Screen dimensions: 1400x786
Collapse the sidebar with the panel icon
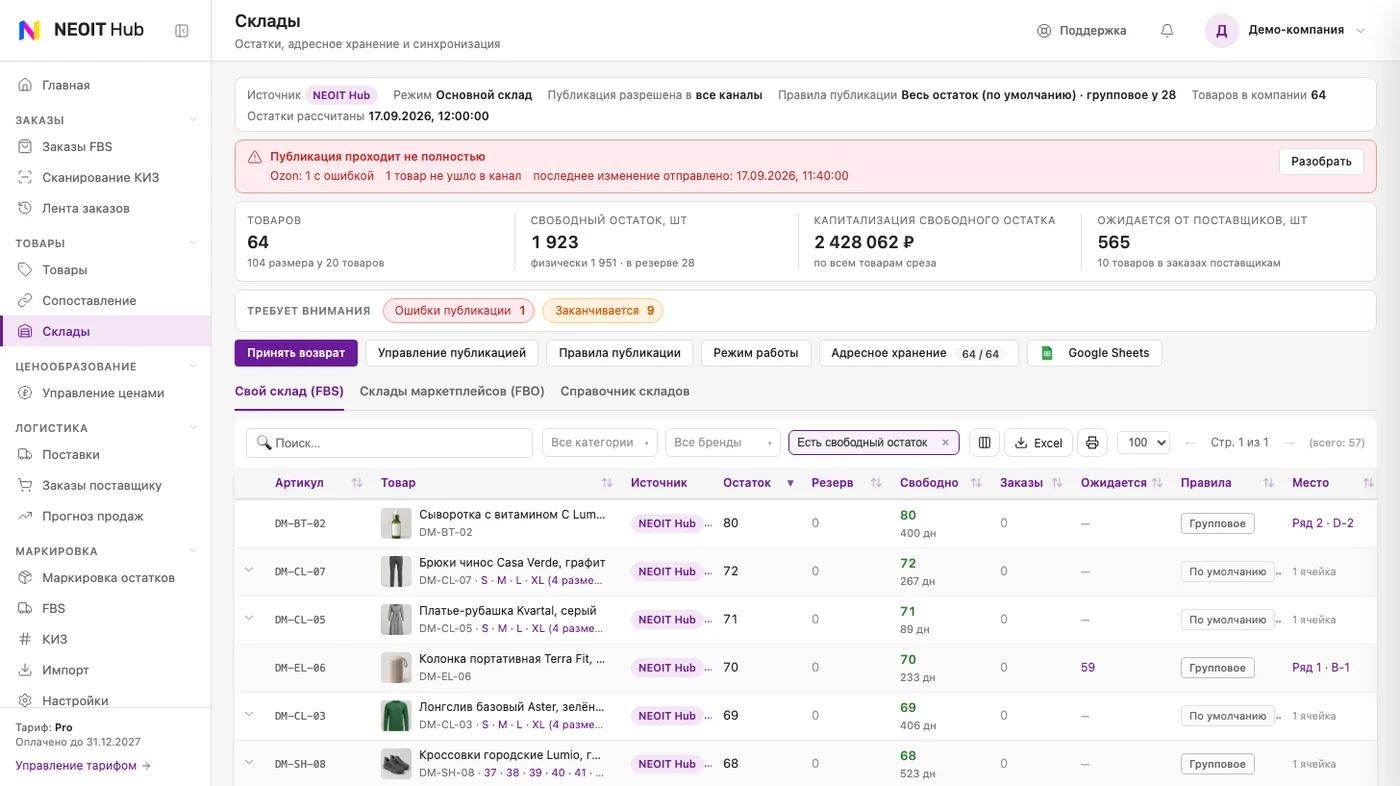[x=182, y=30]
